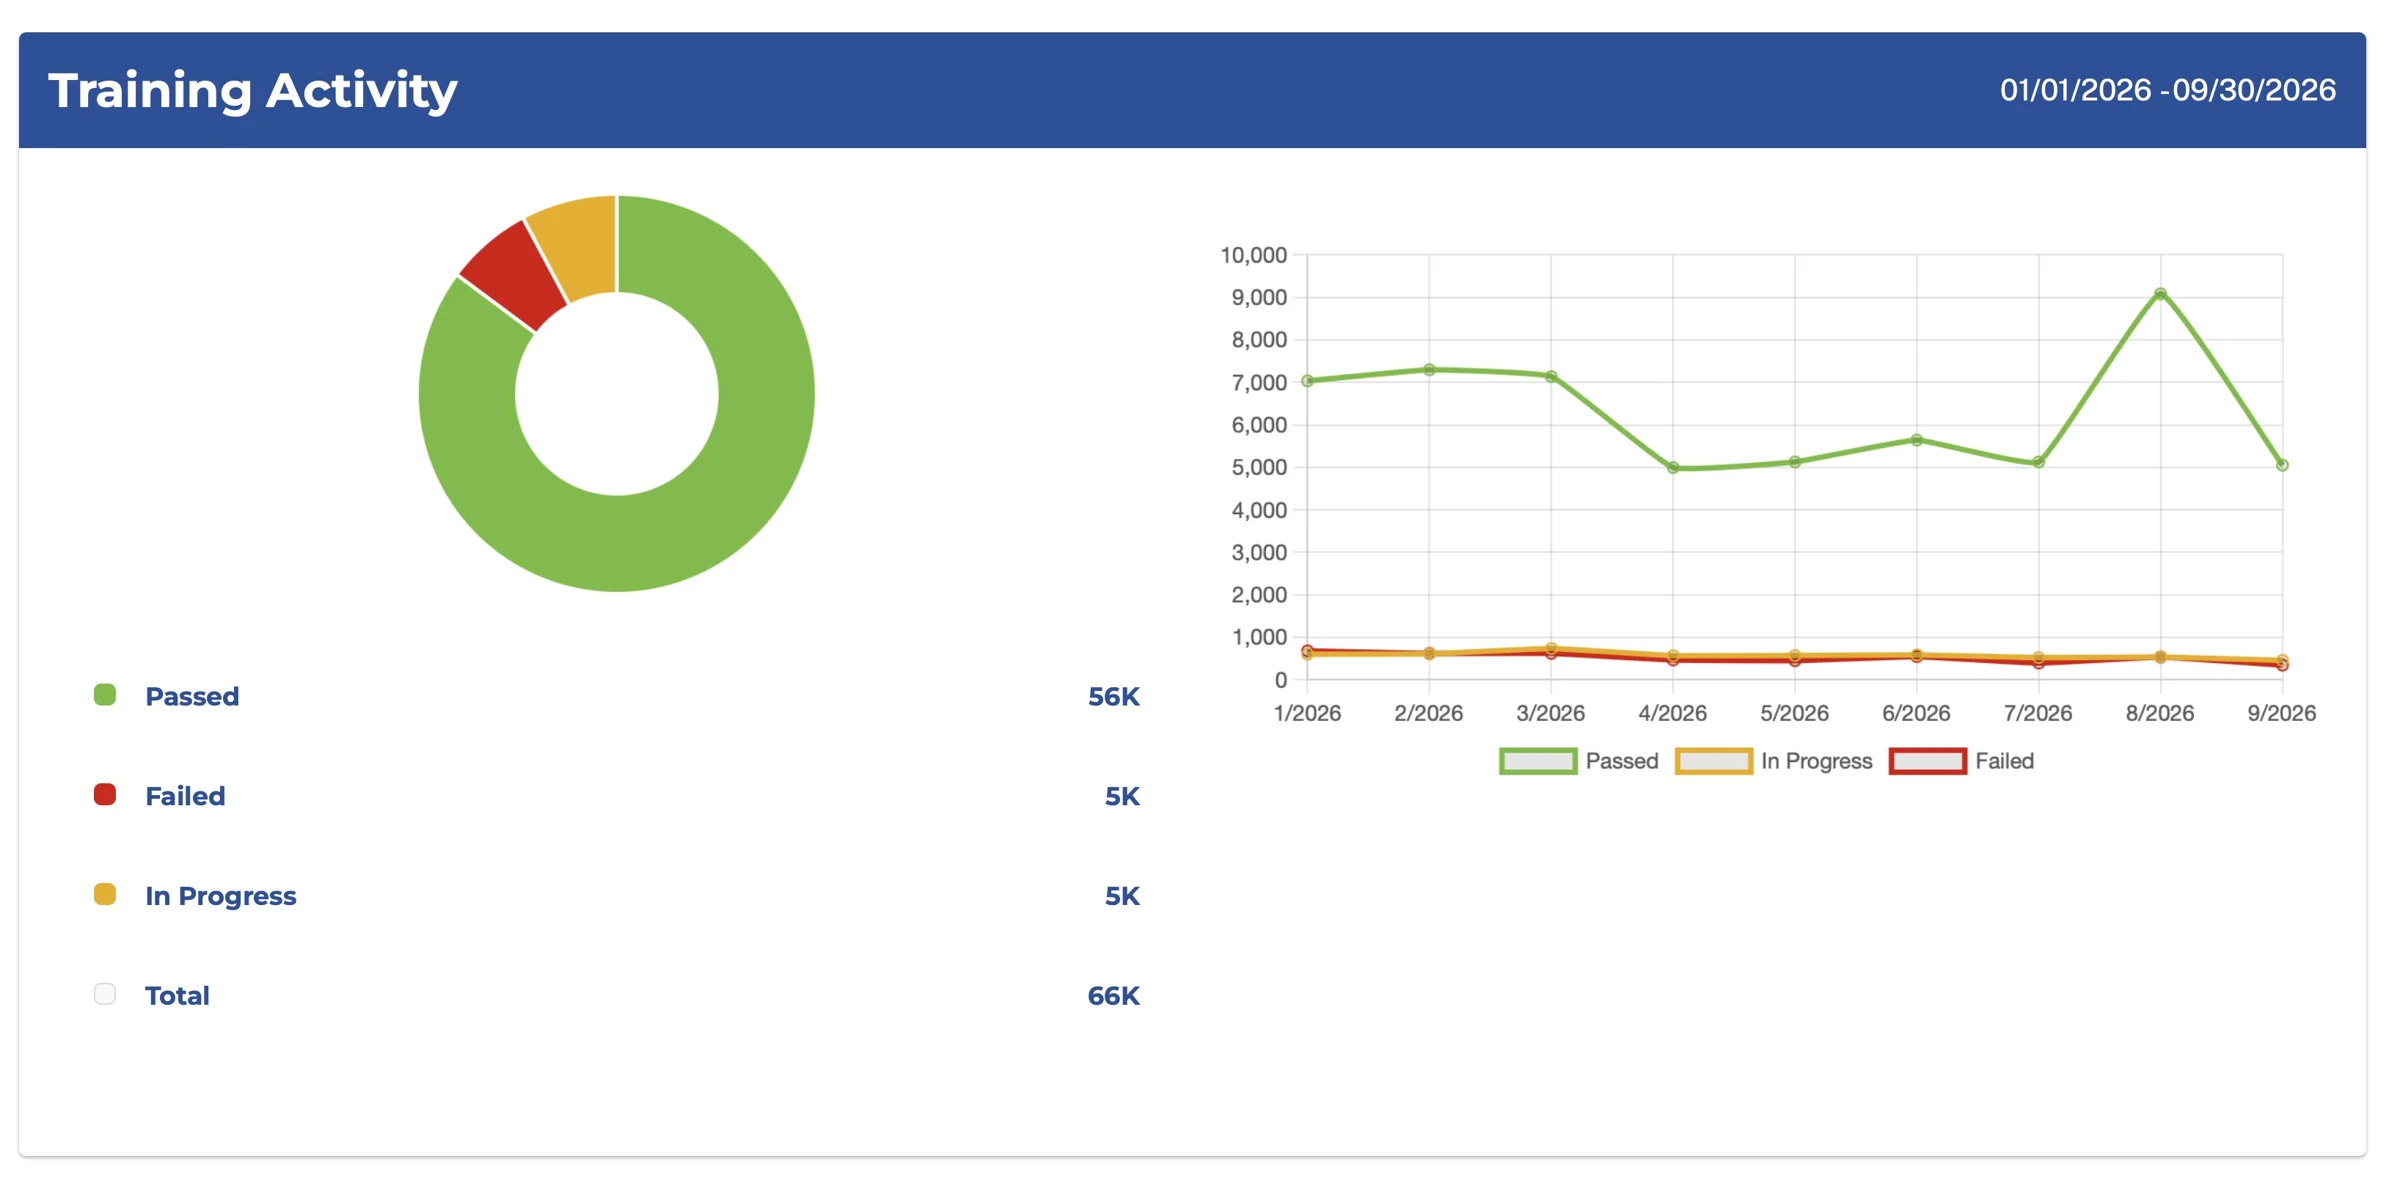2400x1194 pixels.
Task: Click the green Passed legend dot in the summary list
Action: tap(105, 695)
